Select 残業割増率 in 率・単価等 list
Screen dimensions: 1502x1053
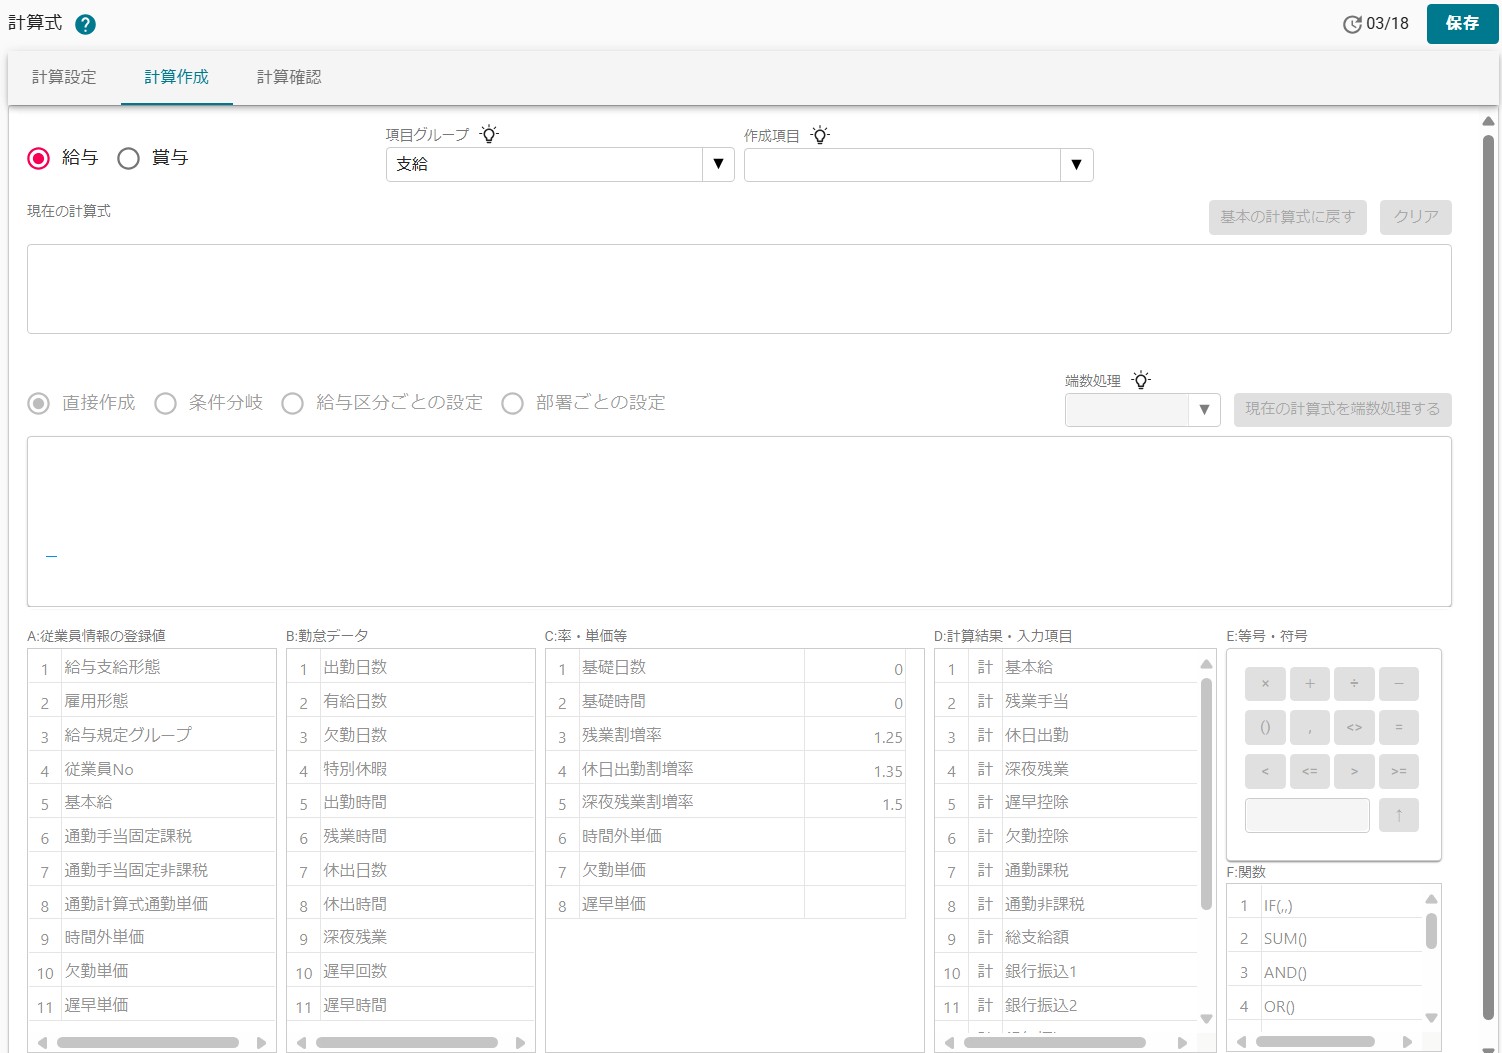726,735
